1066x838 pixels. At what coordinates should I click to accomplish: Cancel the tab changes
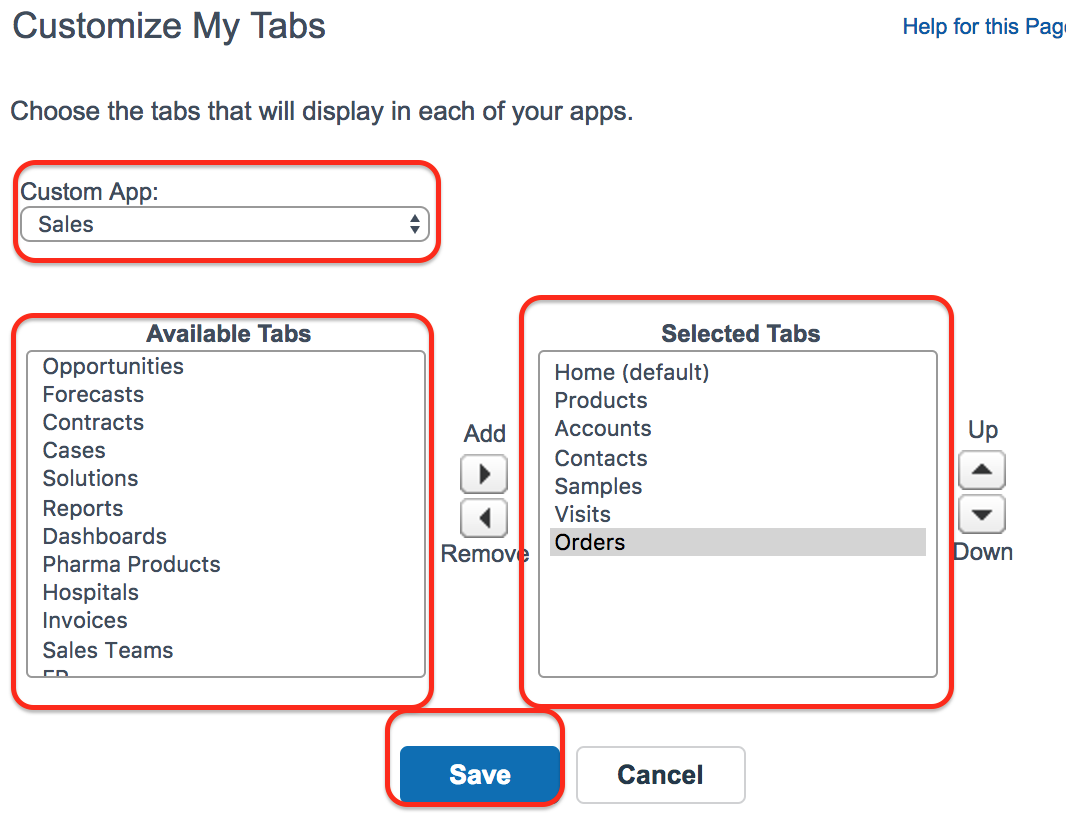click(661, 775)
